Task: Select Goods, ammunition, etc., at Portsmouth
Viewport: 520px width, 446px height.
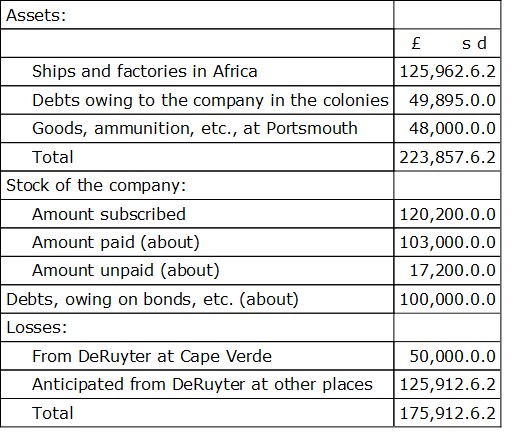Action: 195,128
